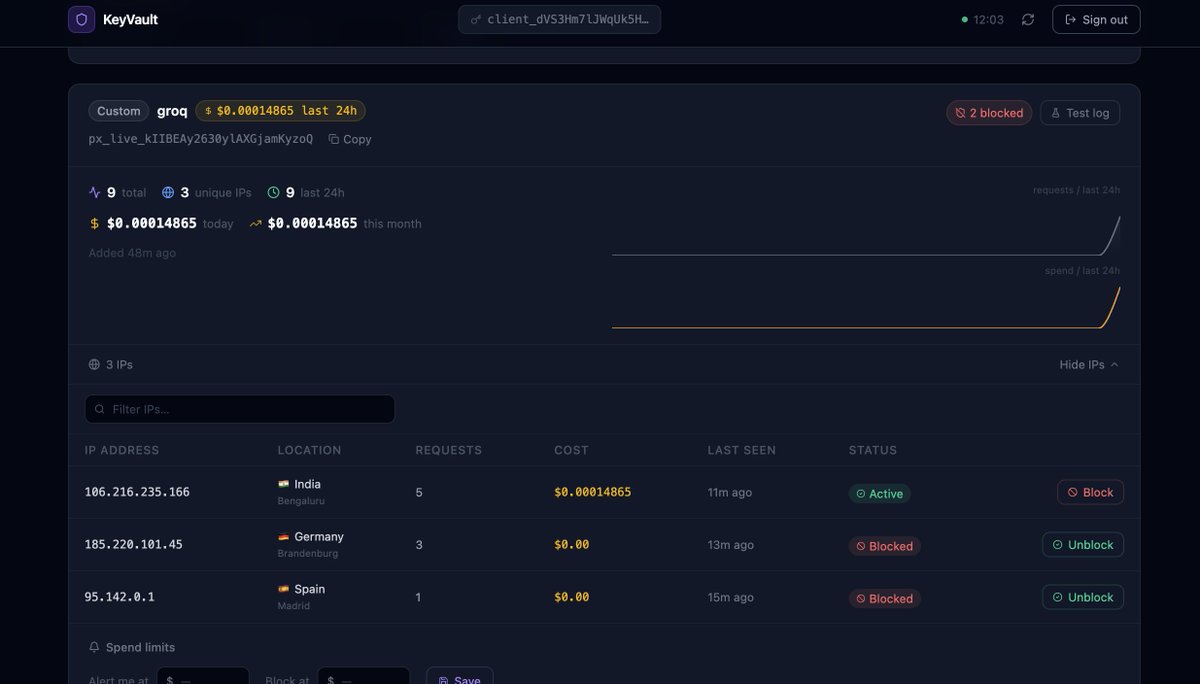Click the Madrid location text

(294, 606)
